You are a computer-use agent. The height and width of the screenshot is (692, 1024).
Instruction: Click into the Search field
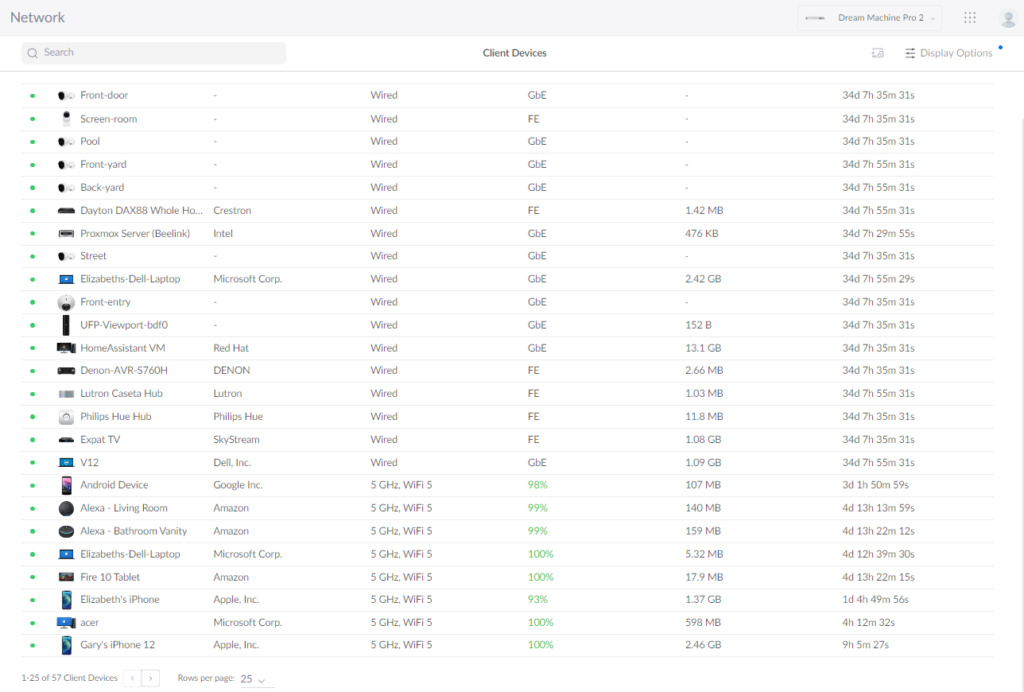153,53
